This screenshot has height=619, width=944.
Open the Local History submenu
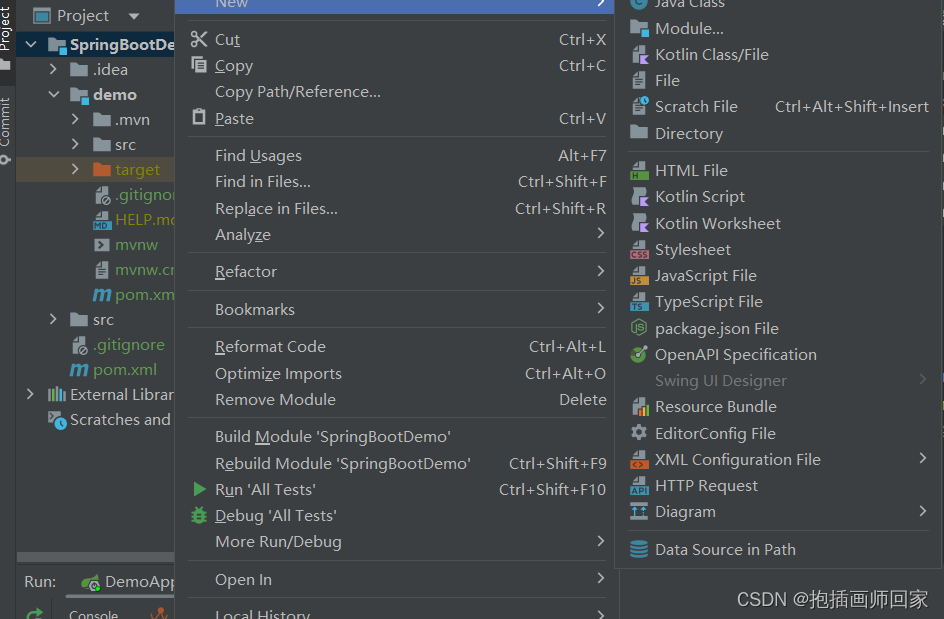coord(397,611)
